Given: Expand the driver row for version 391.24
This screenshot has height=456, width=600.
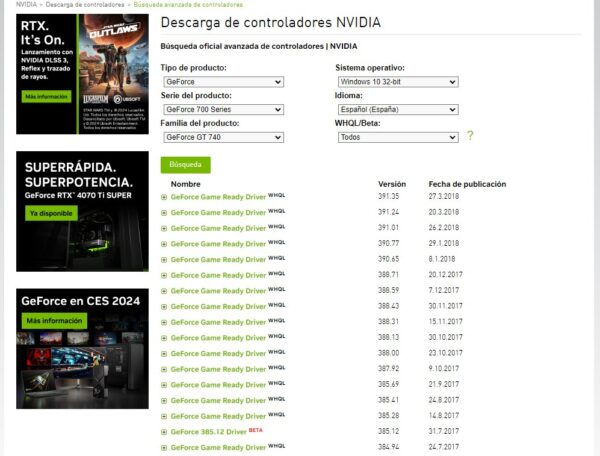Looking at the screenshot, I should [x=164, y=213].
